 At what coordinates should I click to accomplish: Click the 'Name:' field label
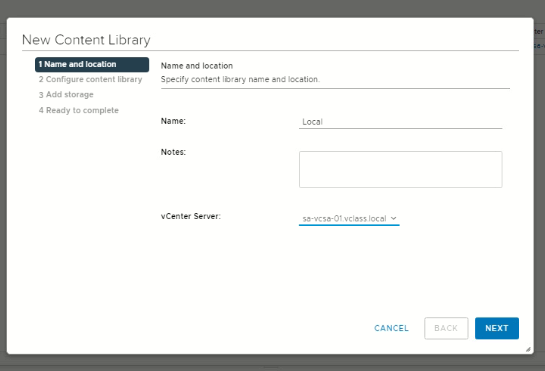173,121
